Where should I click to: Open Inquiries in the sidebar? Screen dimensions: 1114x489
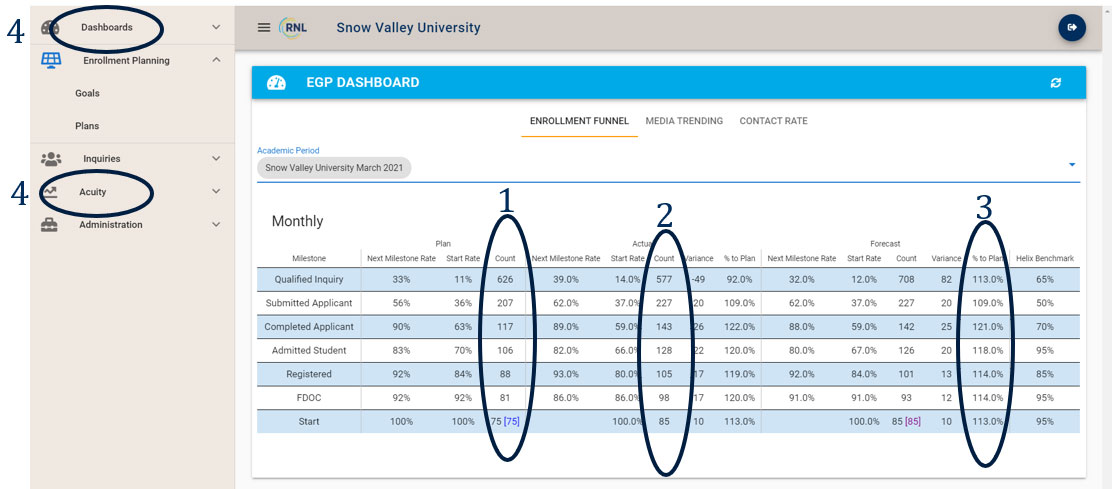click(102, 158)
